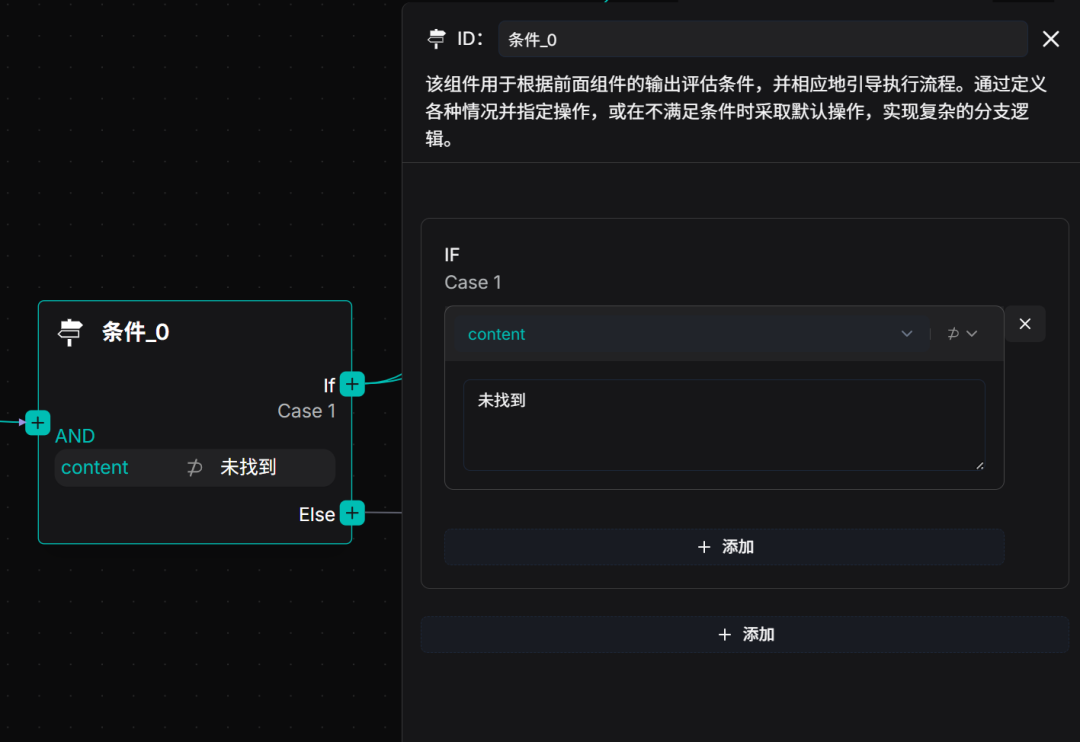Viewport: 1080px width, 742px height.
Task: Open the operator dropdown next to the not-equal symbol
Action: point(970,333)
